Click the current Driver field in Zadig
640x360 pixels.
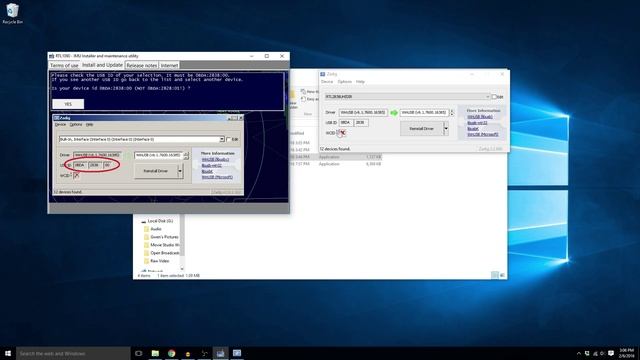coord(363,113)
